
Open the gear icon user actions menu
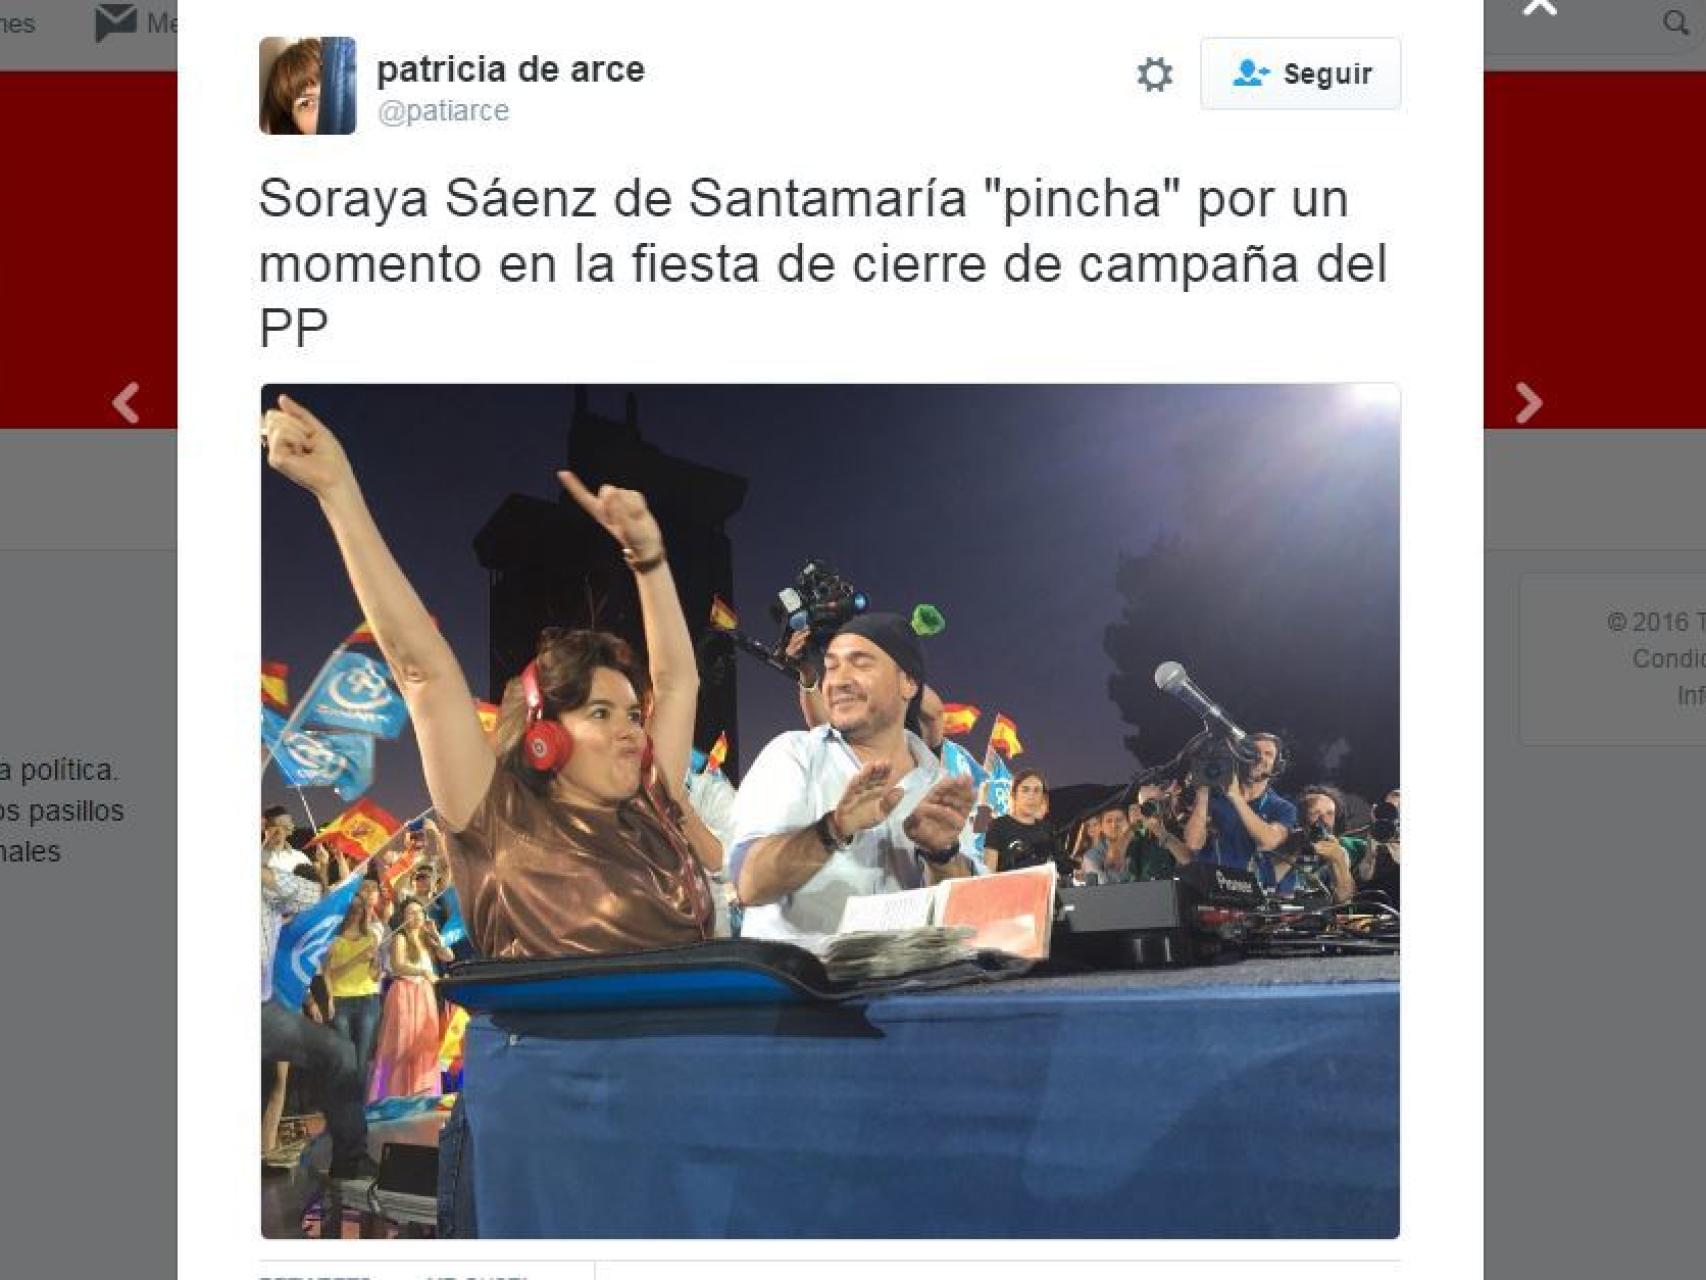click(x=1154, y=74)
